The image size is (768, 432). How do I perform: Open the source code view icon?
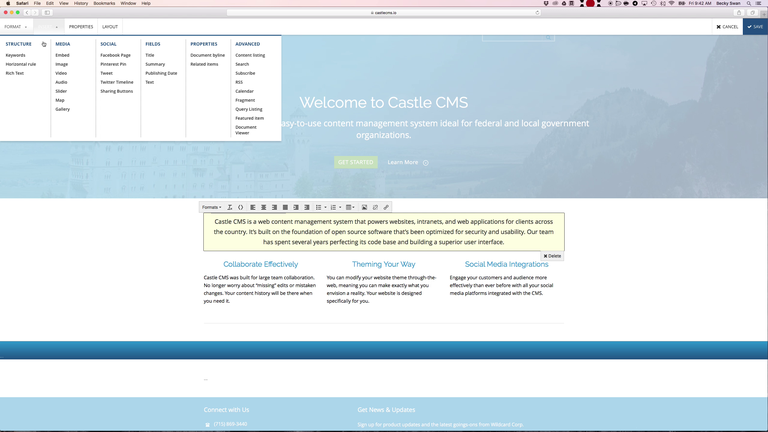click(x=240, y=207)
